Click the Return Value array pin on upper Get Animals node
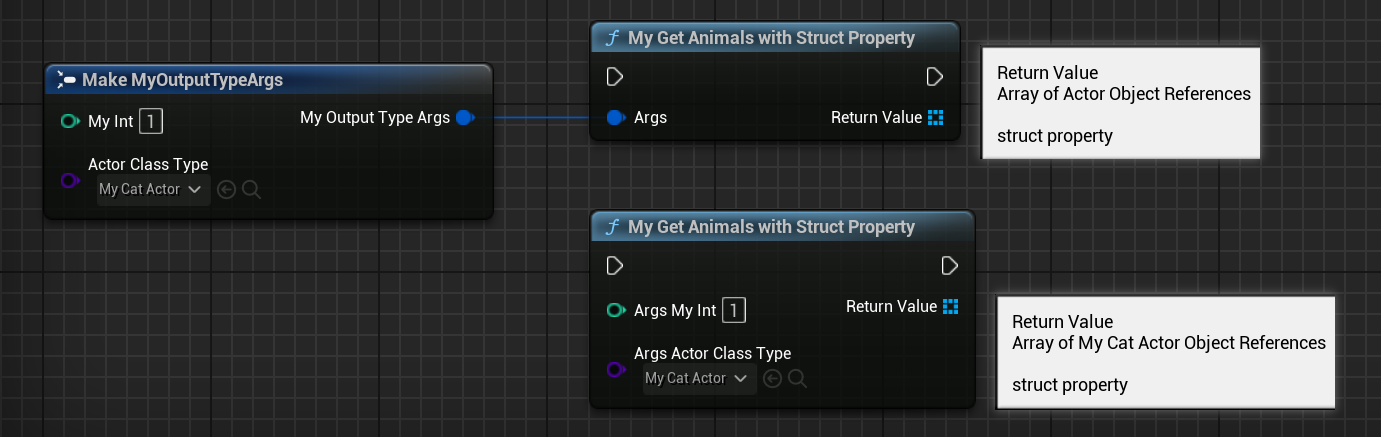The height and width of the screenshot is (437, 1381). tap(936, 118)
